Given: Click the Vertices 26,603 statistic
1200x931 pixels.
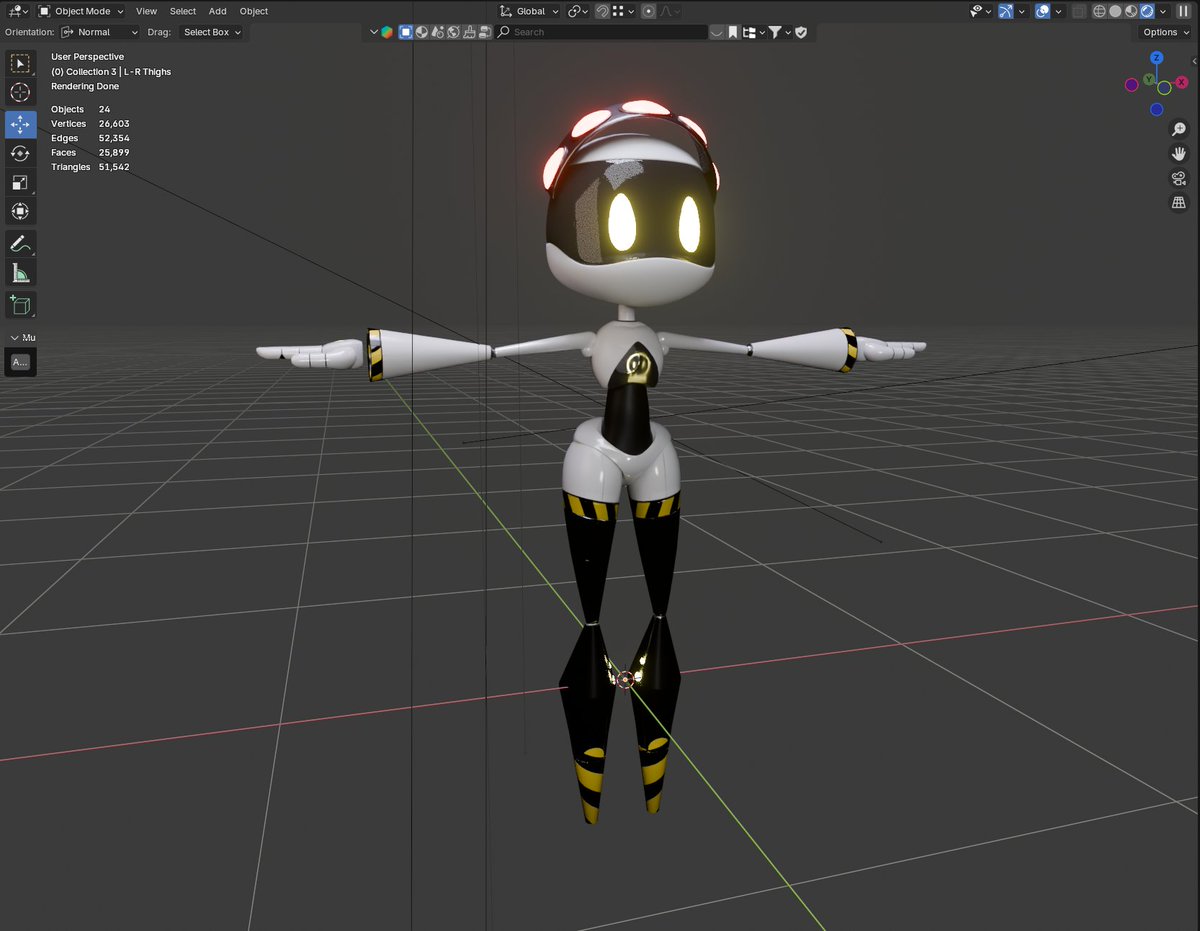Looking at the screenshot, I should click(90, 124).
